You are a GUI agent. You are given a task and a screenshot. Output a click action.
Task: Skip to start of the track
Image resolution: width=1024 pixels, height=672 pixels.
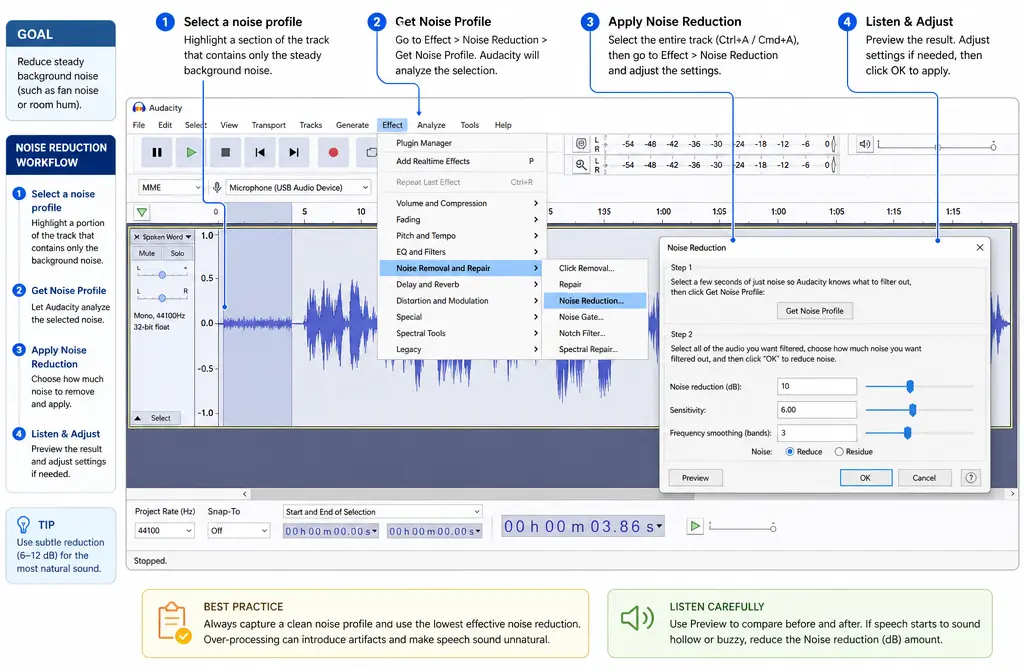260,152
